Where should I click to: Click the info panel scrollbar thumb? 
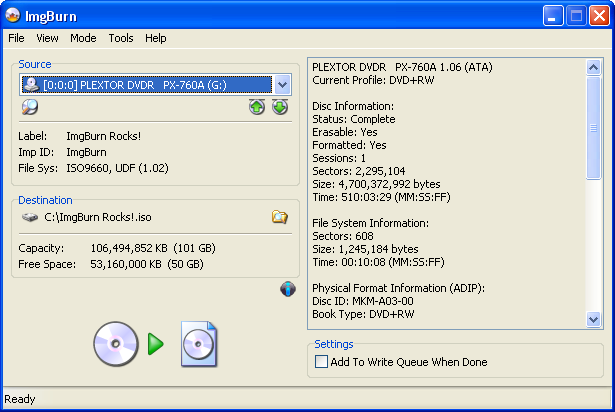(x=593, y=128)
